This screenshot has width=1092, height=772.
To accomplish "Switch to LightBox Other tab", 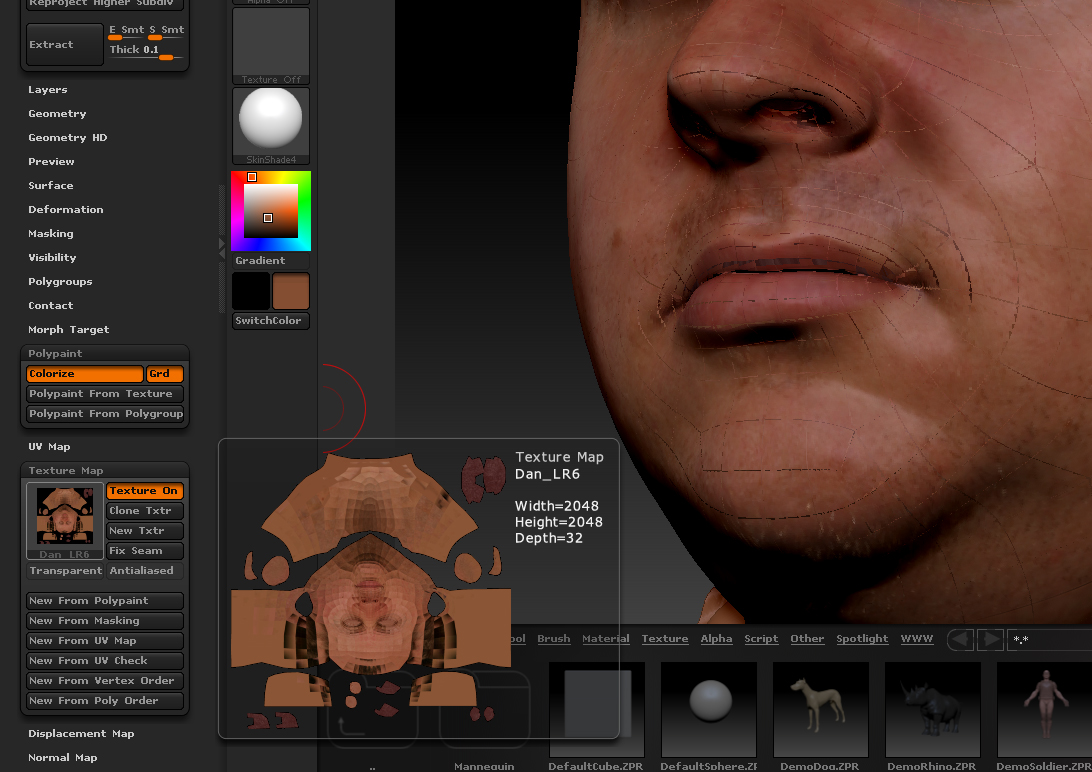I will coord(806,639).
